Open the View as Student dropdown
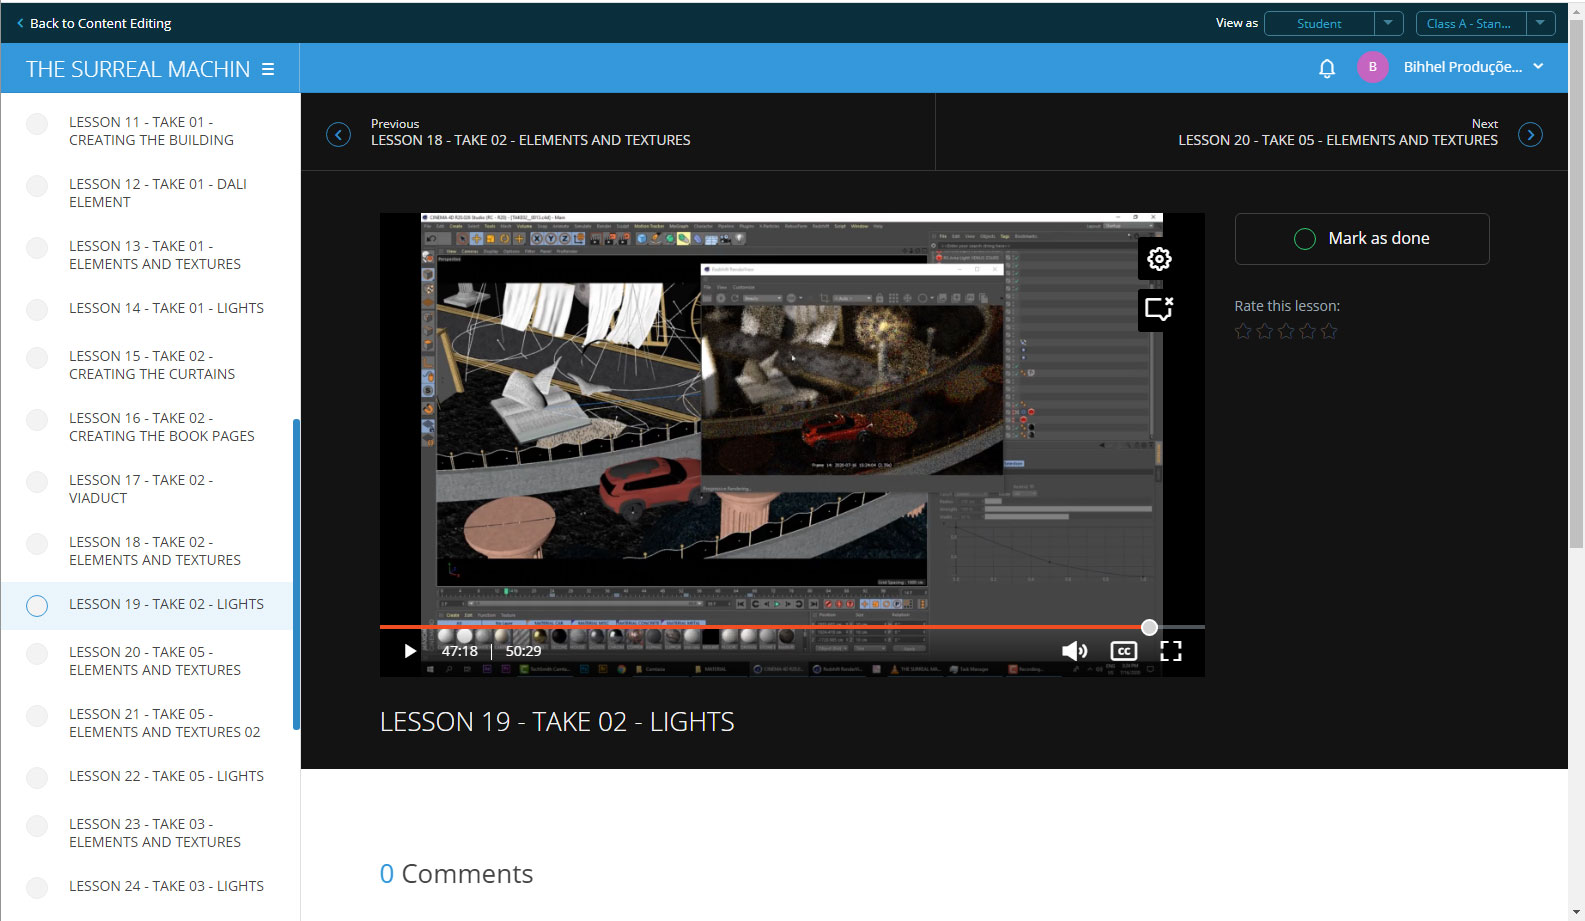 pos(1333,23)
